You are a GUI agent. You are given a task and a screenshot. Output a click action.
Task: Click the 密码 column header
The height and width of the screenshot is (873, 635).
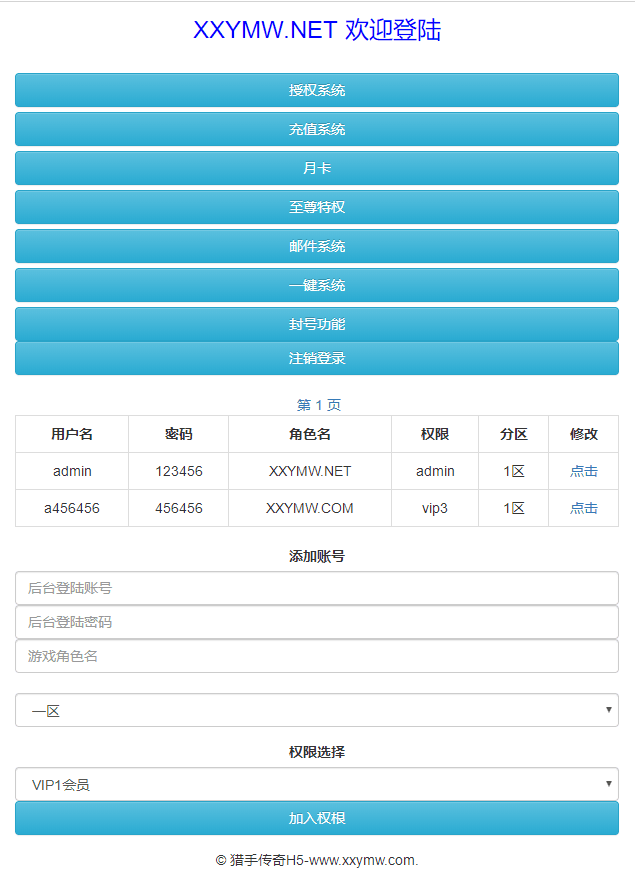coord(179,434)
